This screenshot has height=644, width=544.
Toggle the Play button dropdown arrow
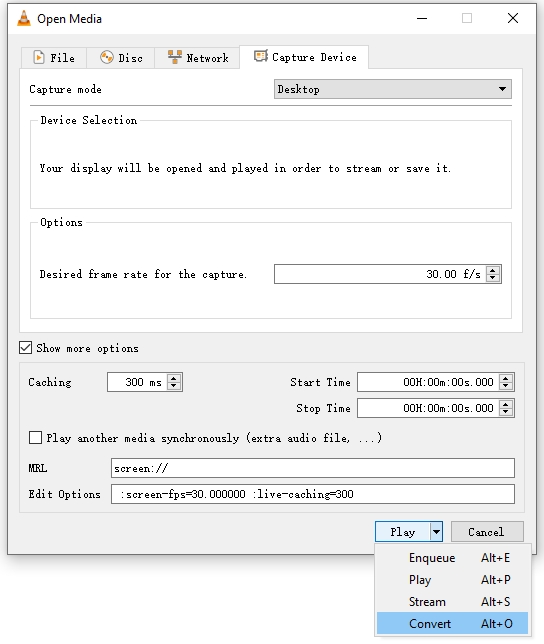click(436, 532)
